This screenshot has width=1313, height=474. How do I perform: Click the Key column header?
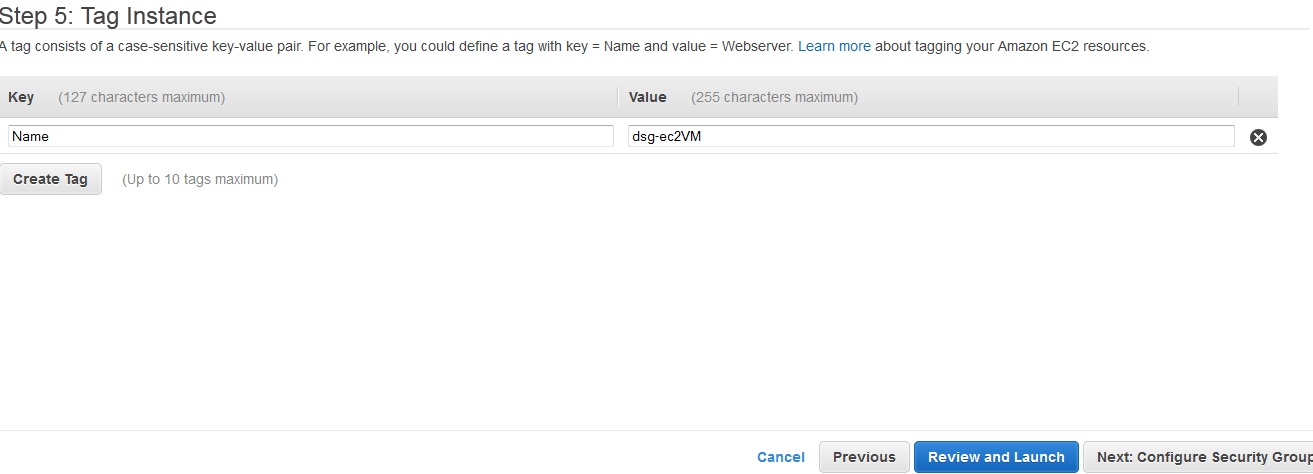21,97
